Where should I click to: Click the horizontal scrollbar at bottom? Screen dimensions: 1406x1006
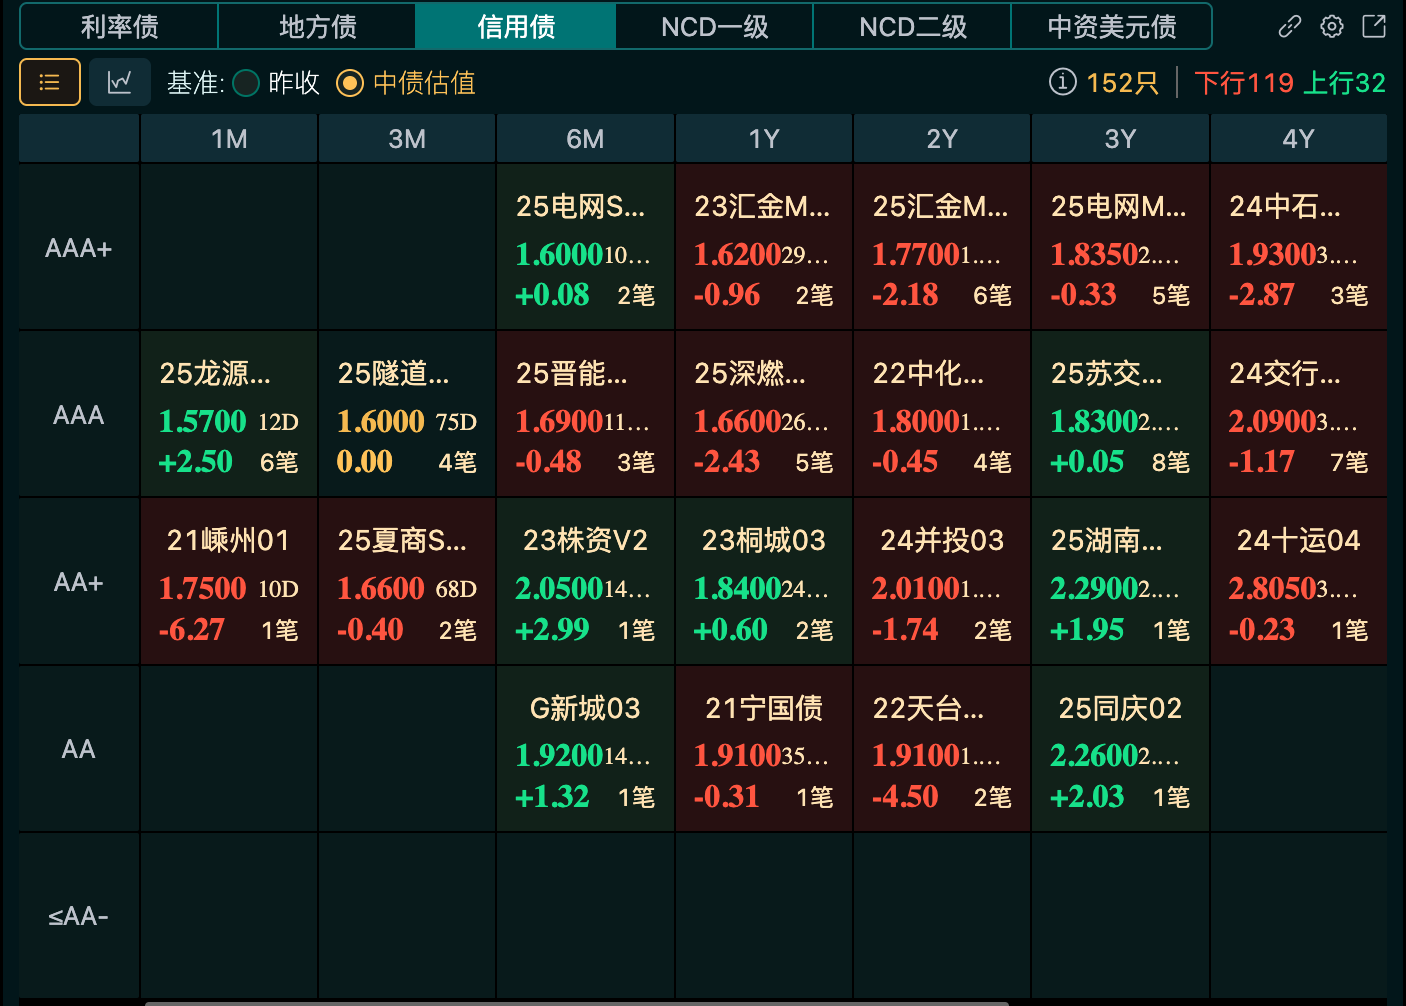576,1002
